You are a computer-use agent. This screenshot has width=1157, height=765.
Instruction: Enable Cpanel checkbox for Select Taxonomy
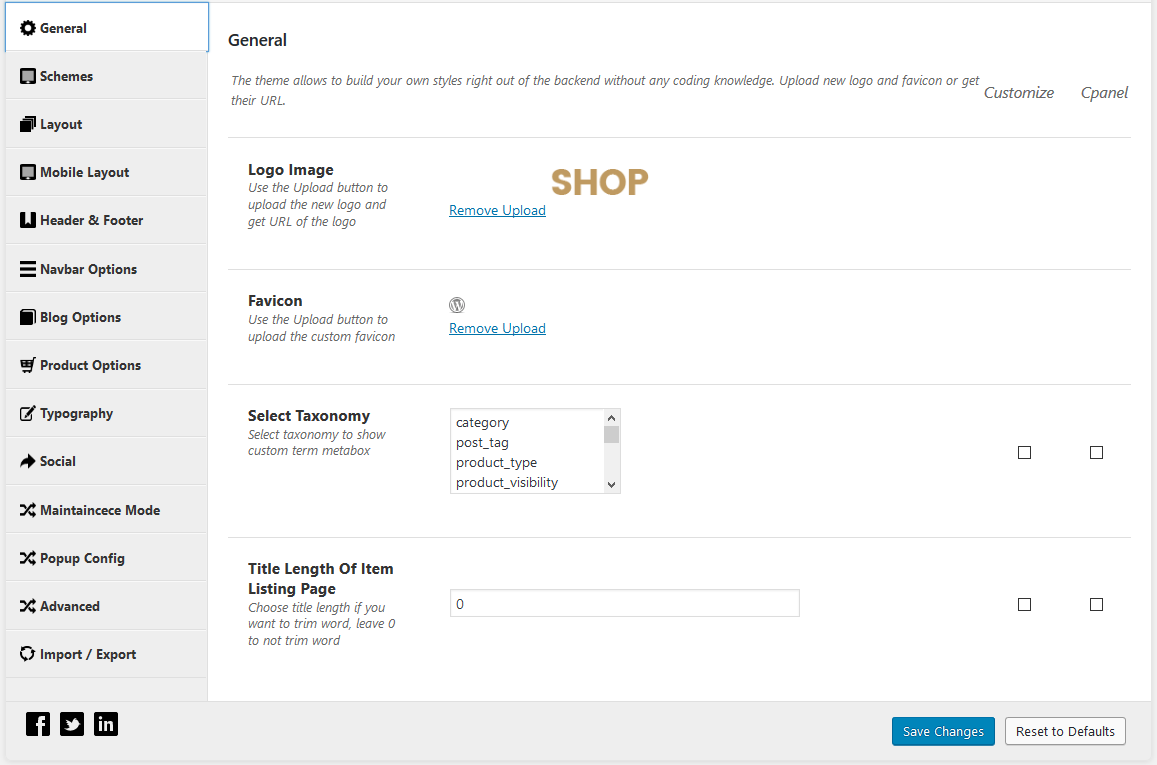(x=1096, y=452)
